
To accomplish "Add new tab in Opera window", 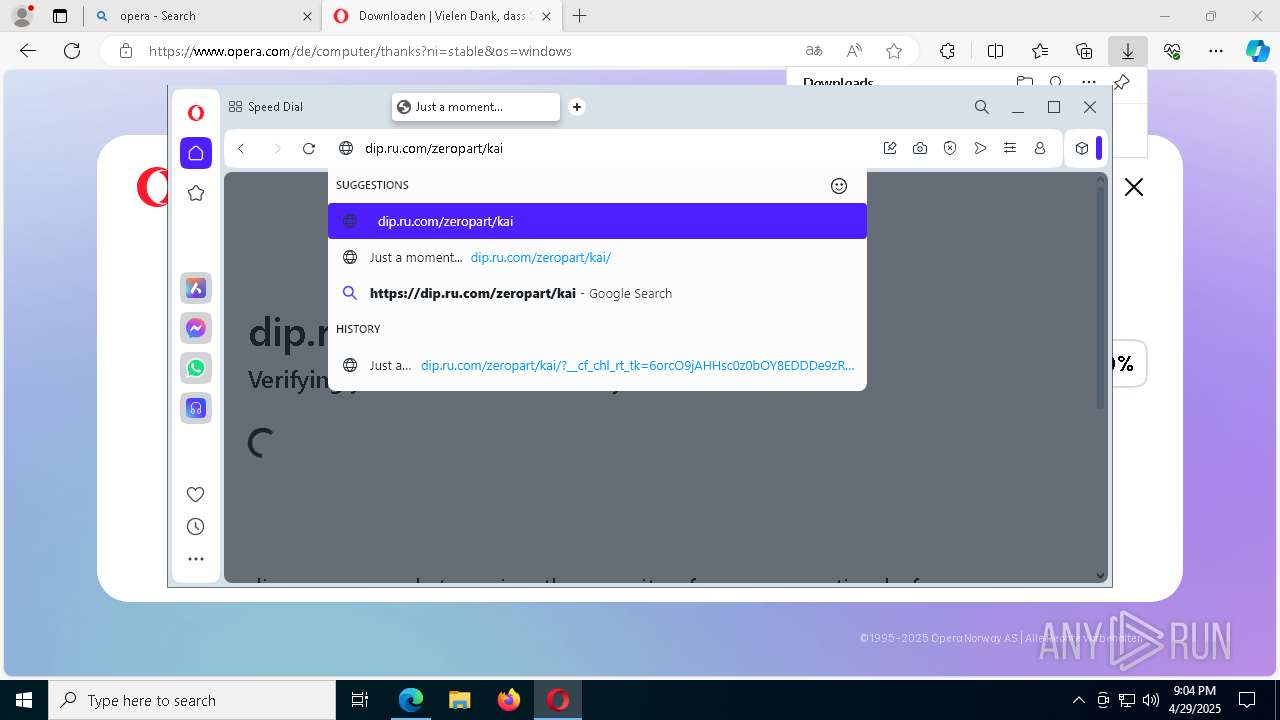I will [577, 107].
